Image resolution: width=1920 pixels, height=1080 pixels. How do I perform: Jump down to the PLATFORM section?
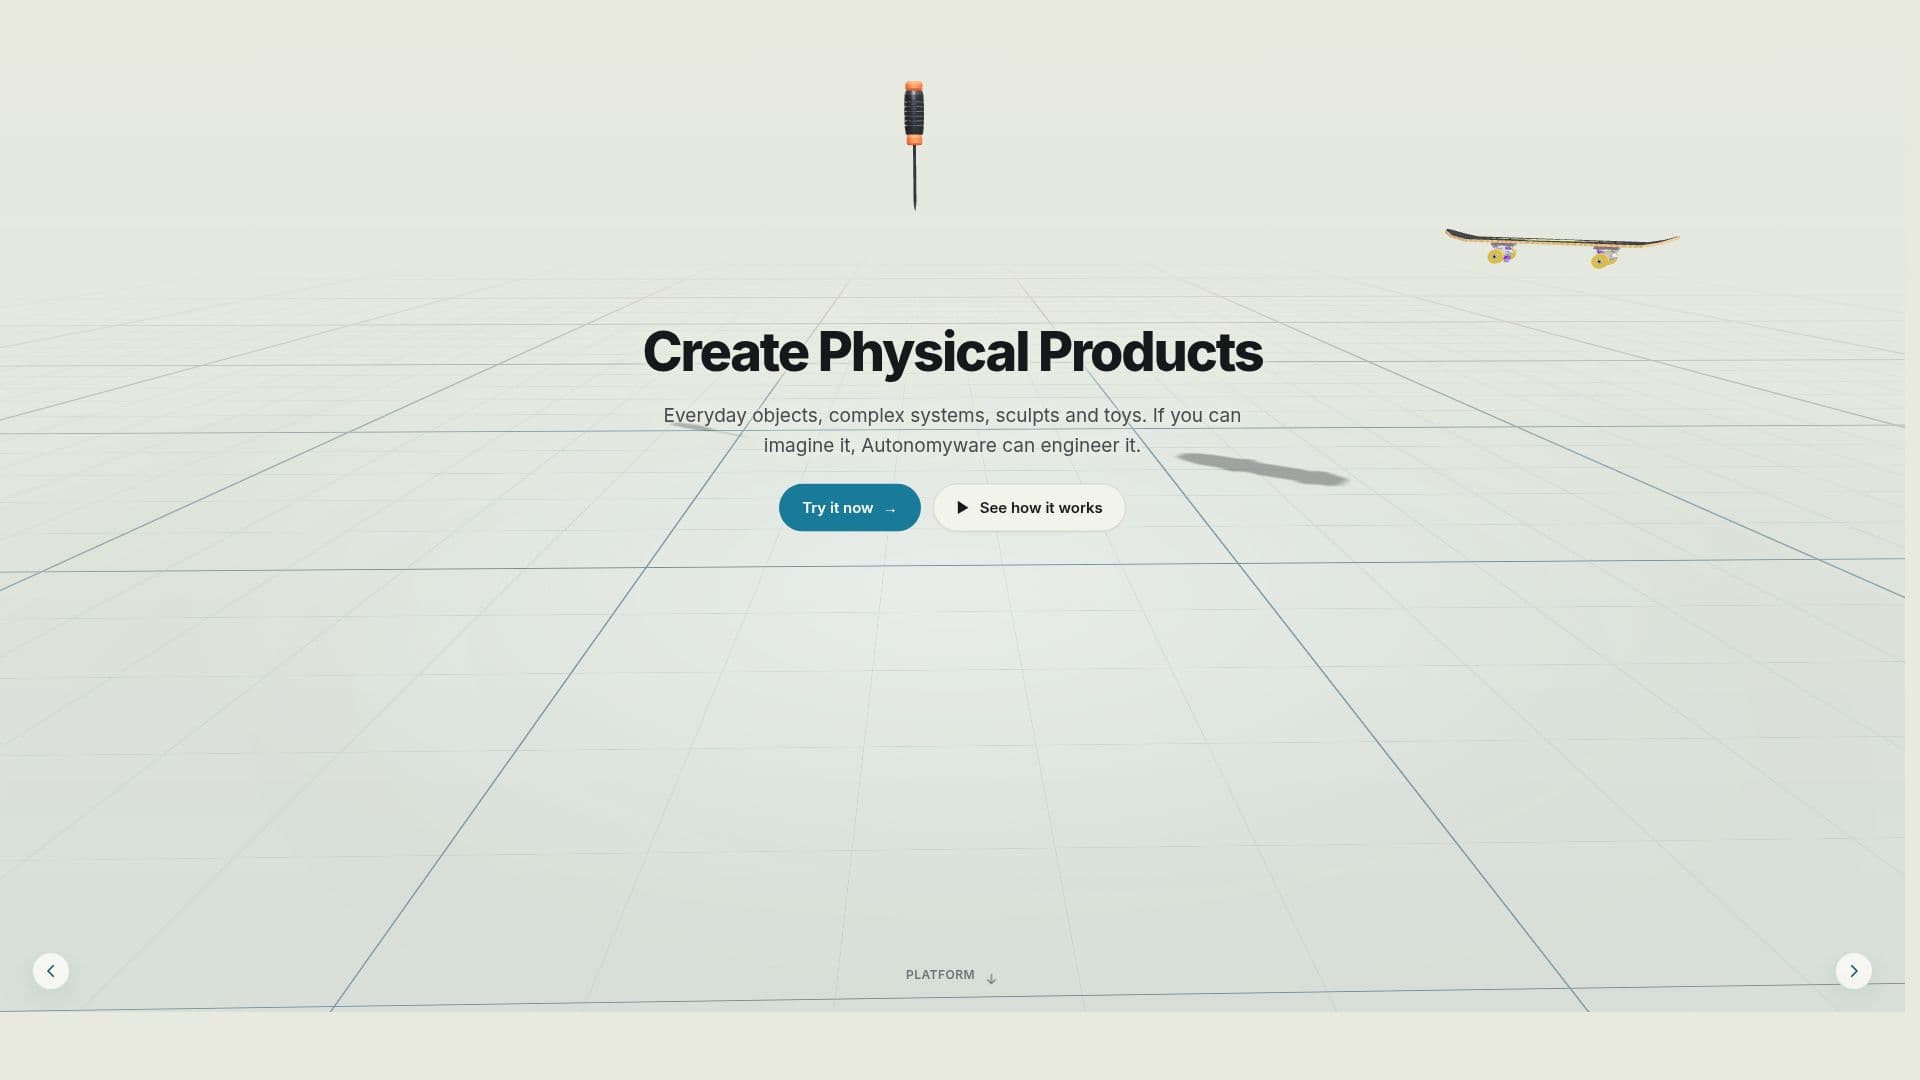[951, 976]
